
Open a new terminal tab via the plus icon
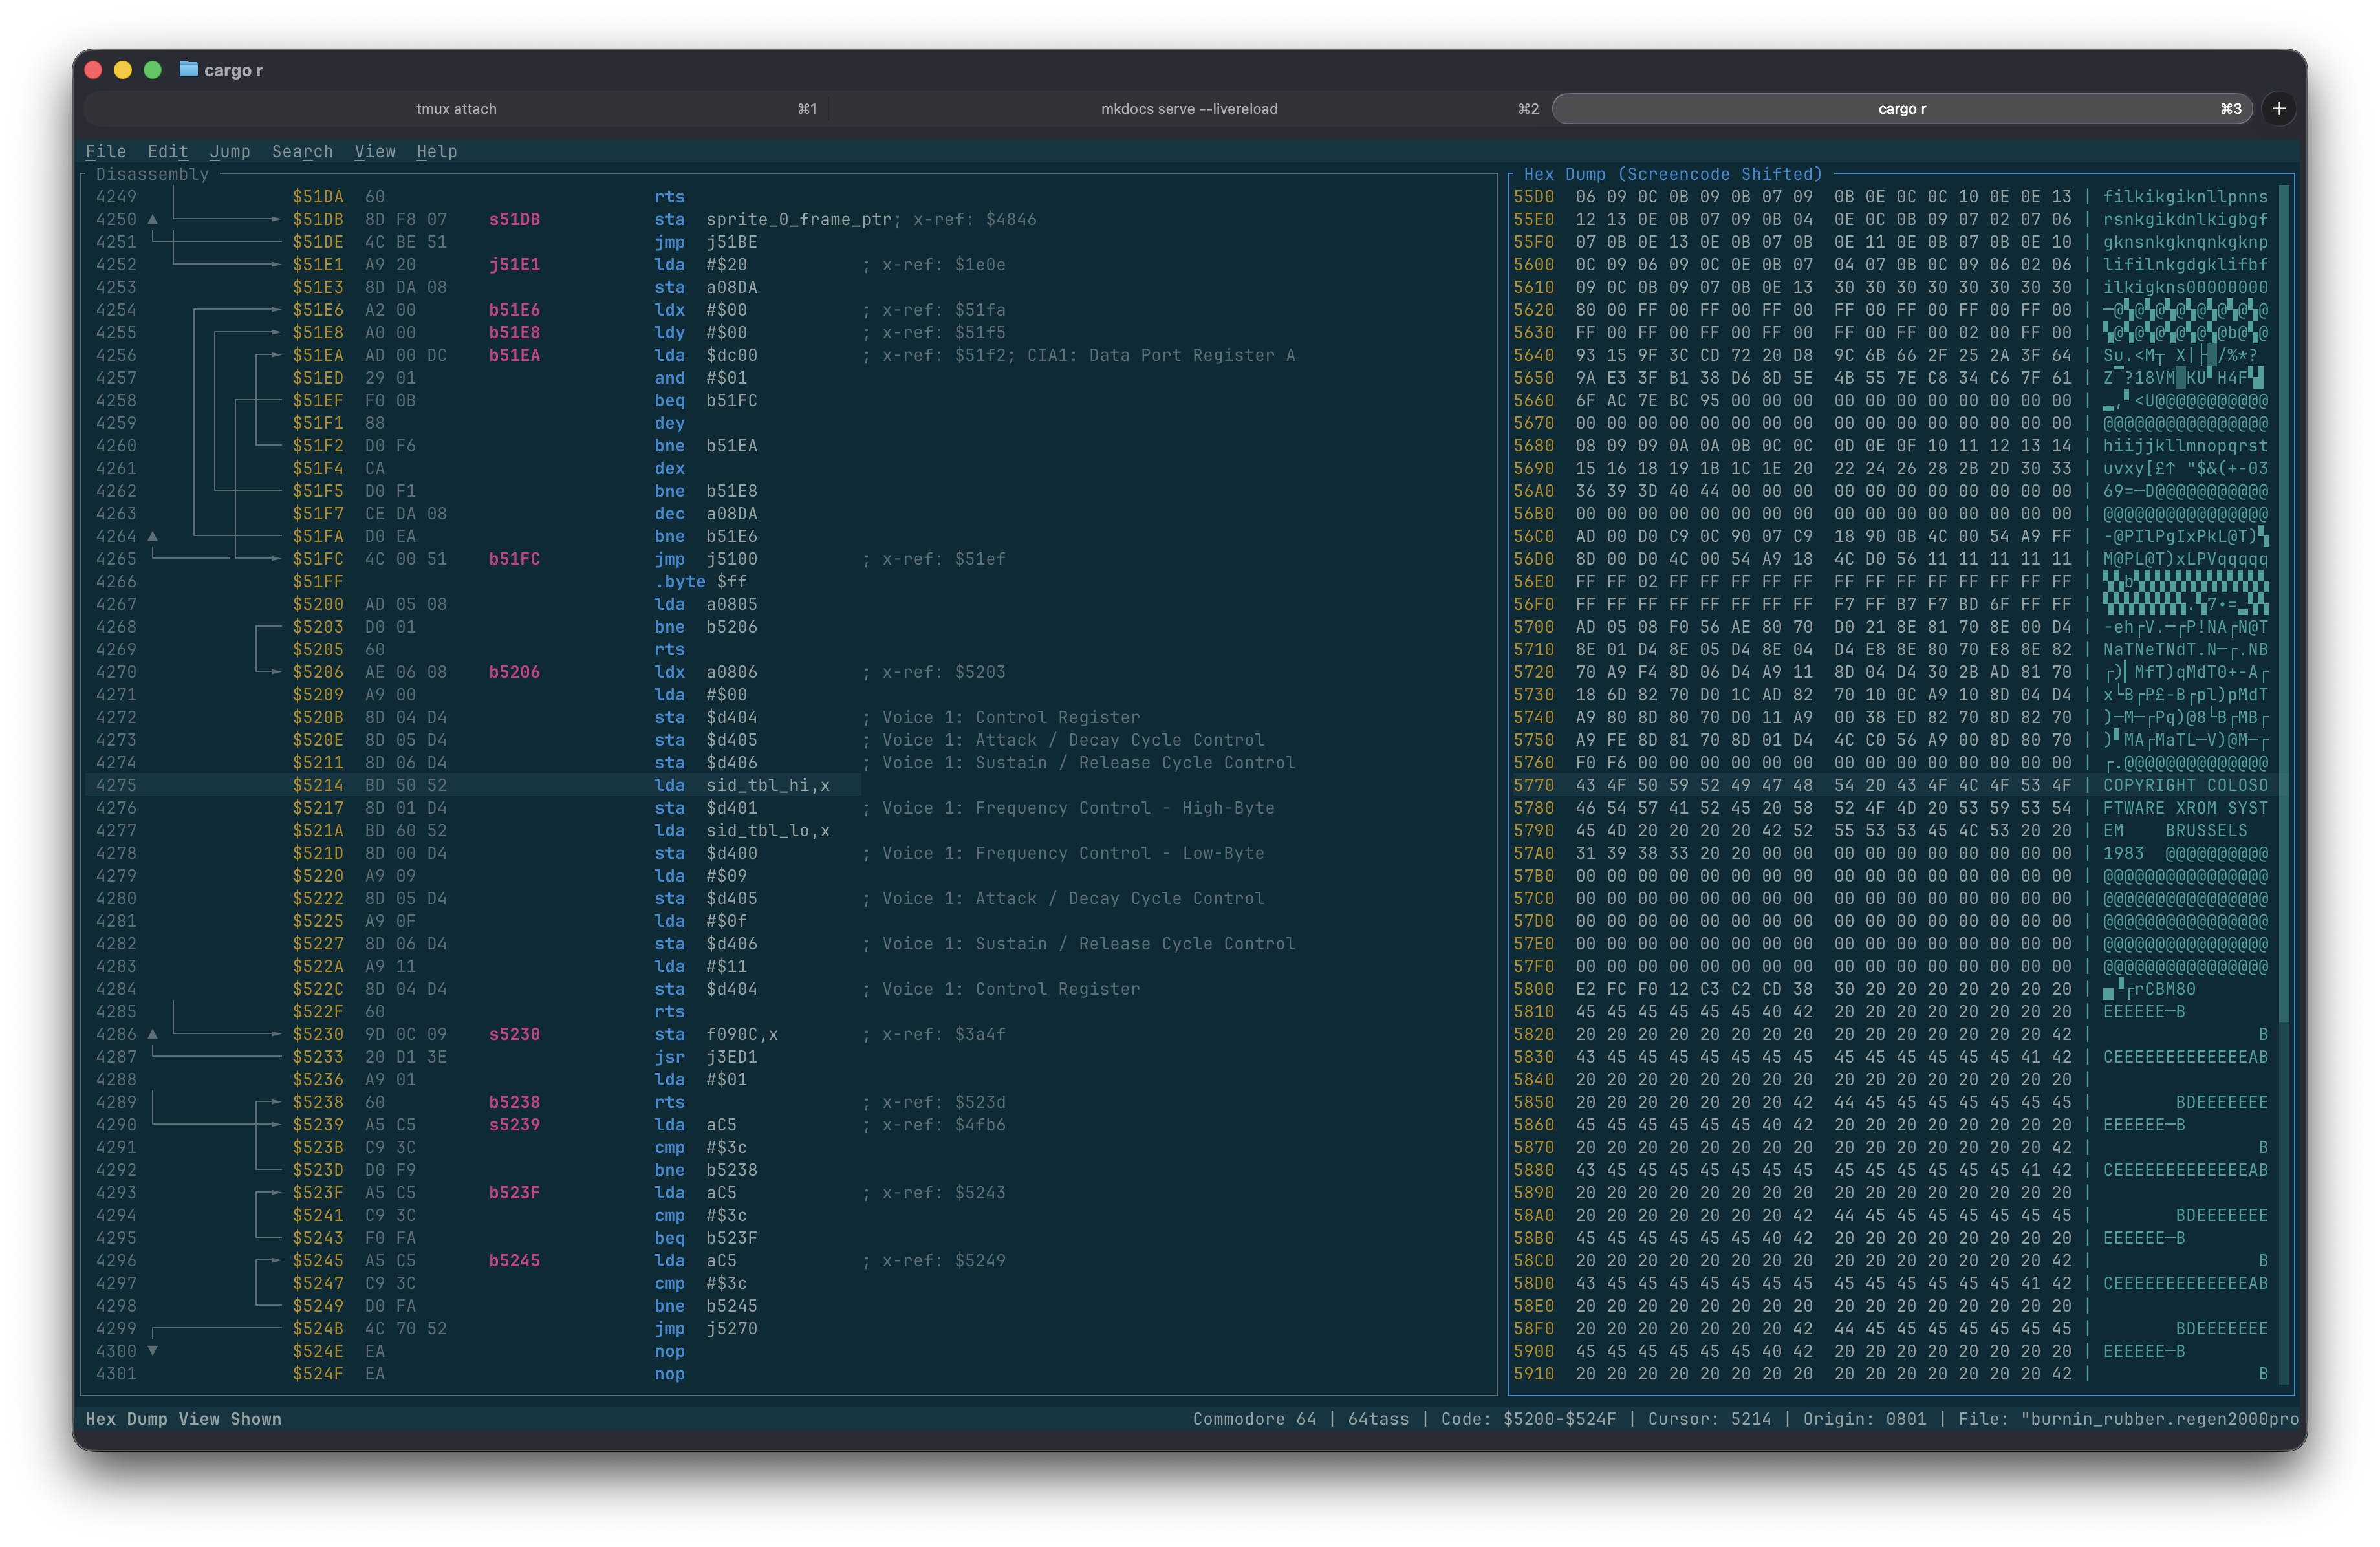2279,108
